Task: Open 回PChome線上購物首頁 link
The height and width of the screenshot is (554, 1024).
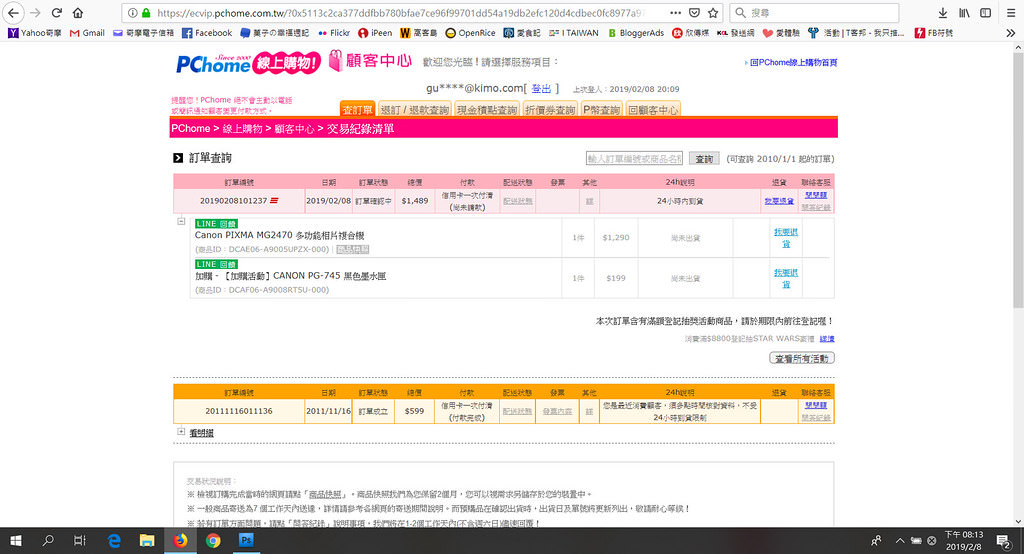Action: (793, 63)
